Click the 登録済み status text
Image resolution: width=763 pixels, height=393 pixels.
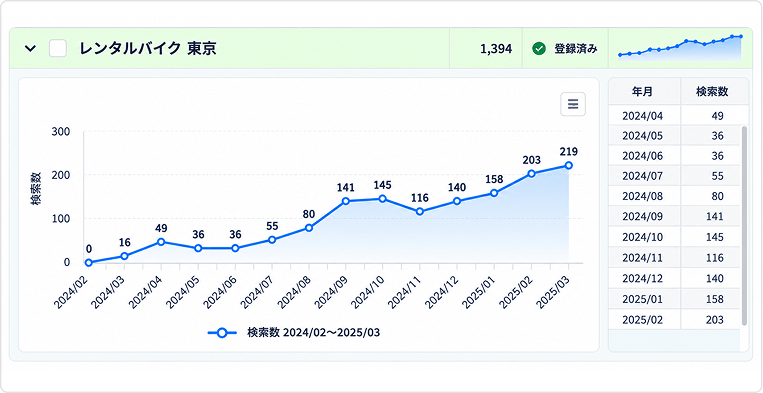click(576, 49)
